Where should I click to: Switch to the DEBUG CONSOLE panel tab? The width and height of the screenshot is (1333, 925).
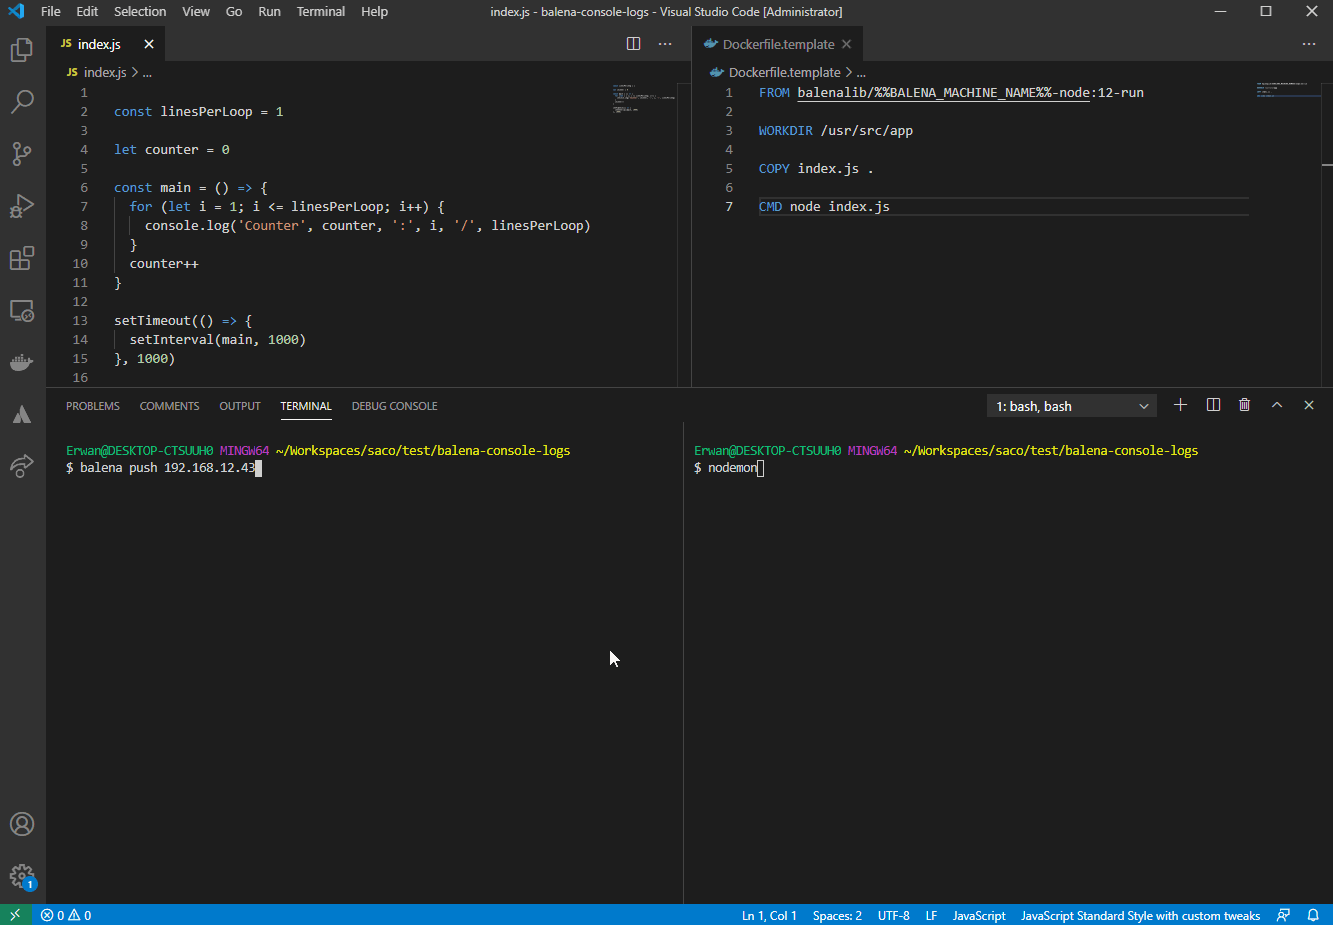click(395, 406)
